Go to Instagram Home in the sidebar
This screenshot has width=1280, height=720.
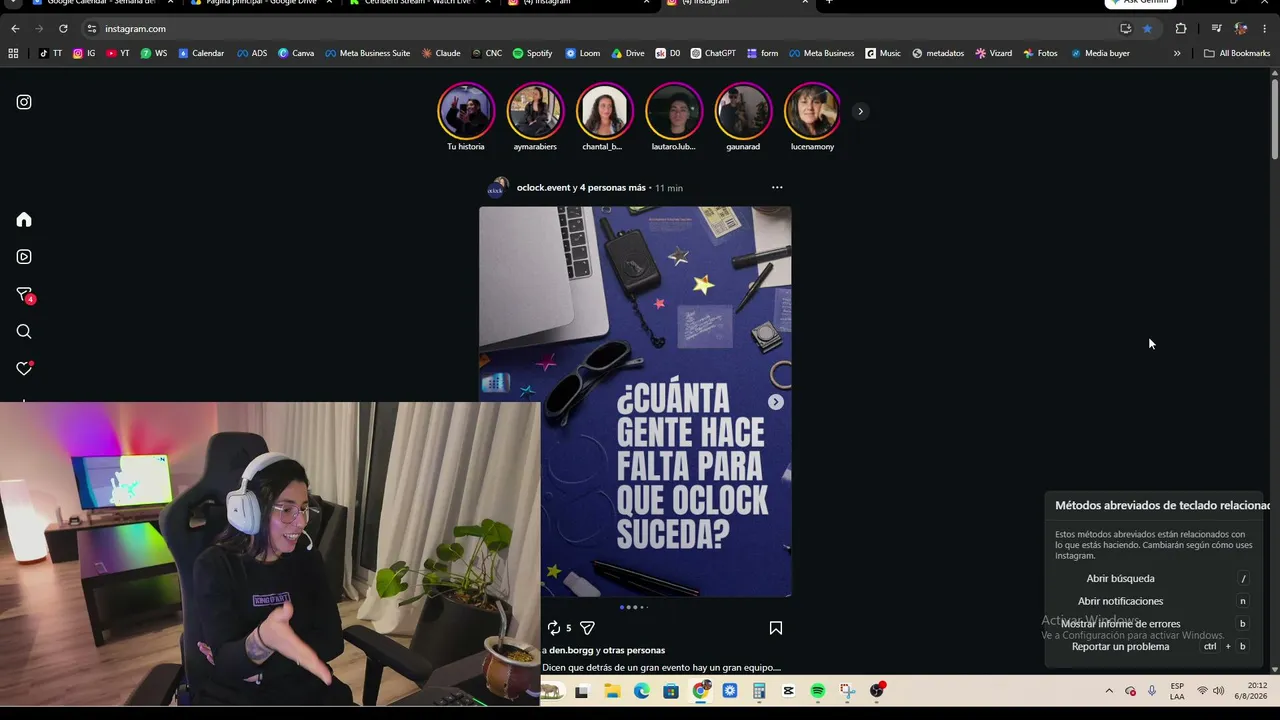point(24,220)
